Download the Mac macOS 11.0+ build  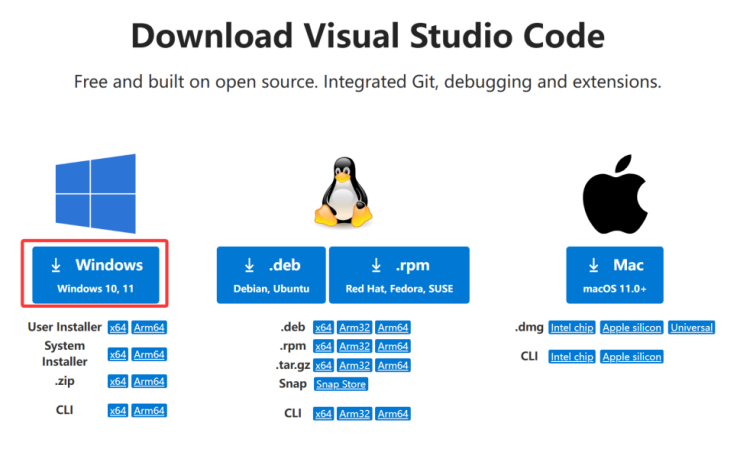tap(614, 274)
